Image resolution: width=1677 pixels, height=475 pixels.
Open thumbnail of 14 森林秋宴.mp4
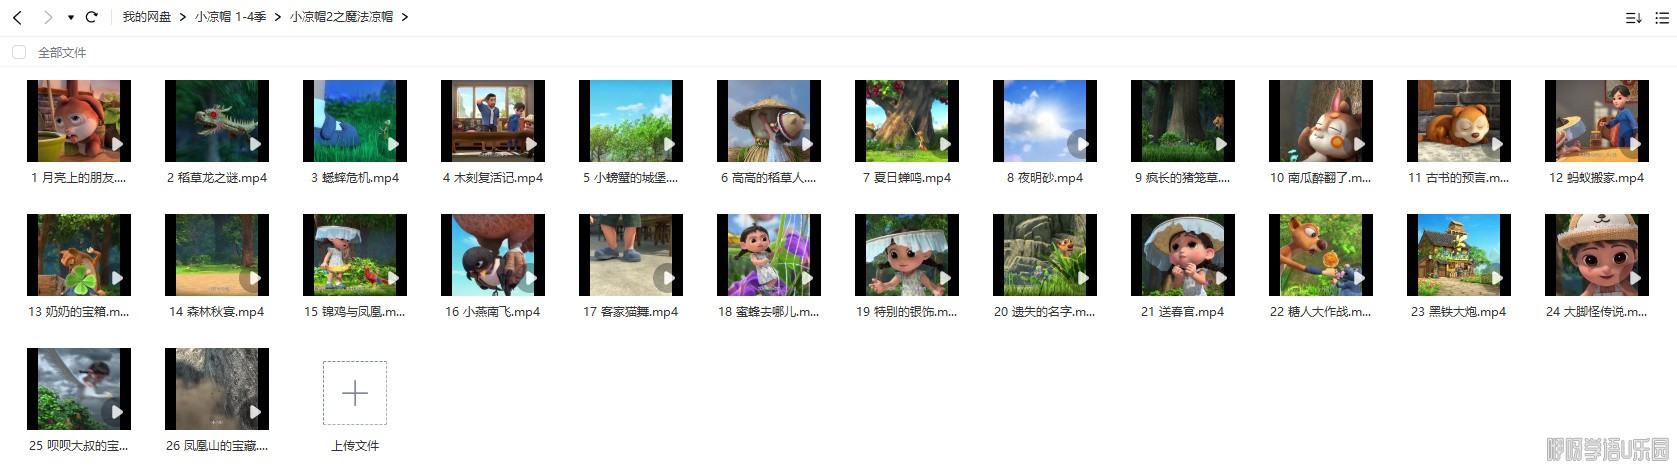pos(217,255)
